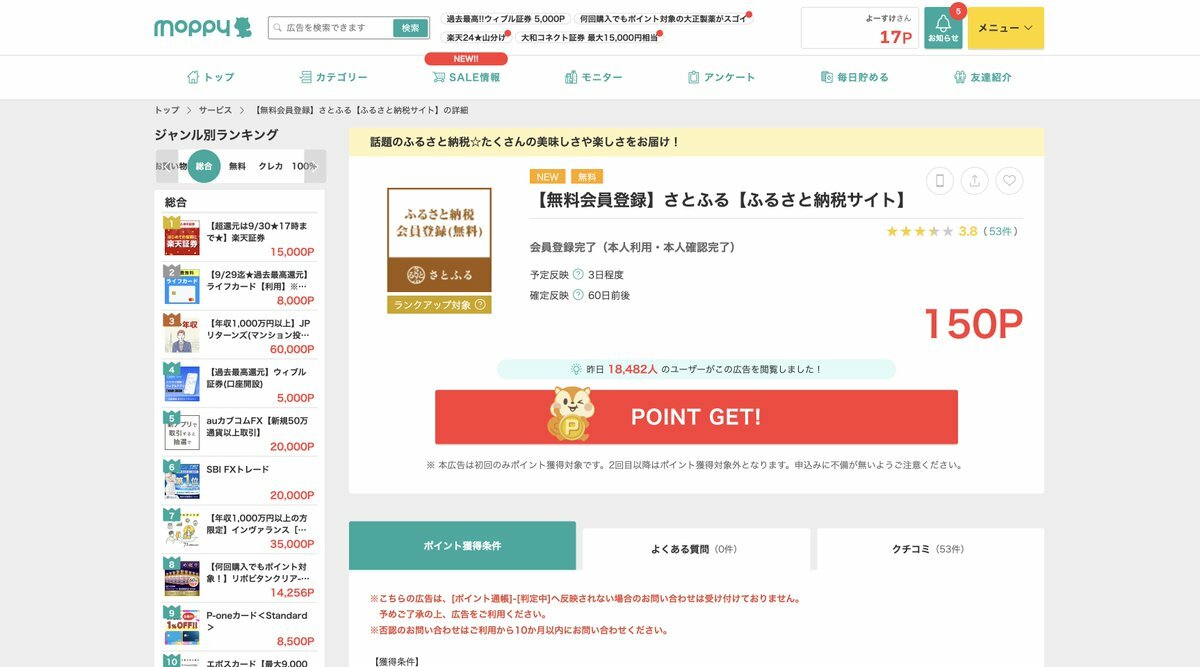Switch to クチコミ tab
1200x667 pixels.
[x=930, y=549]
